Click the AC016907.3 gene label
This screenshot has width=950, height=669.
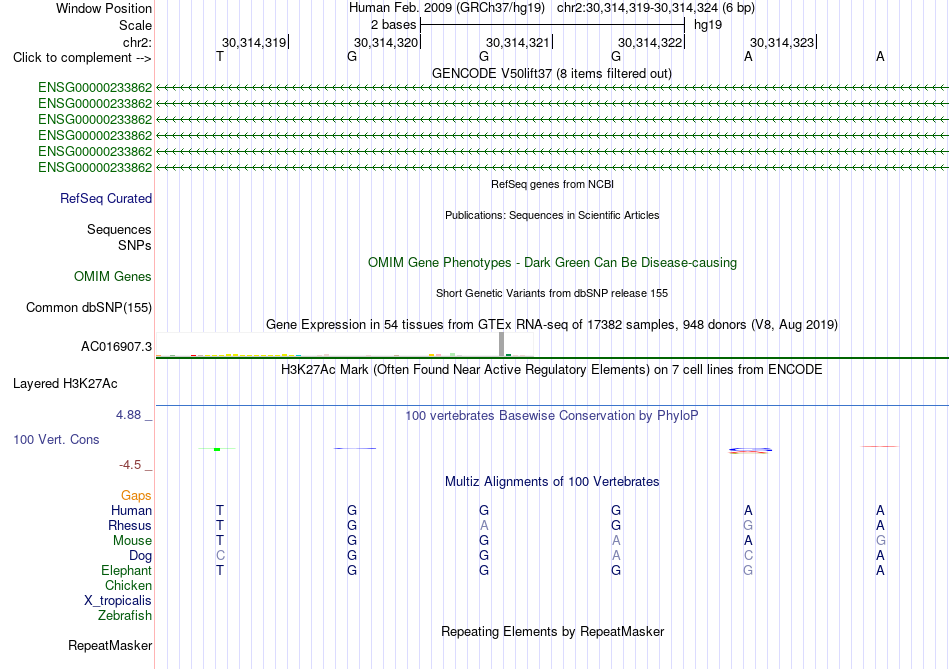tap(116, 347)
